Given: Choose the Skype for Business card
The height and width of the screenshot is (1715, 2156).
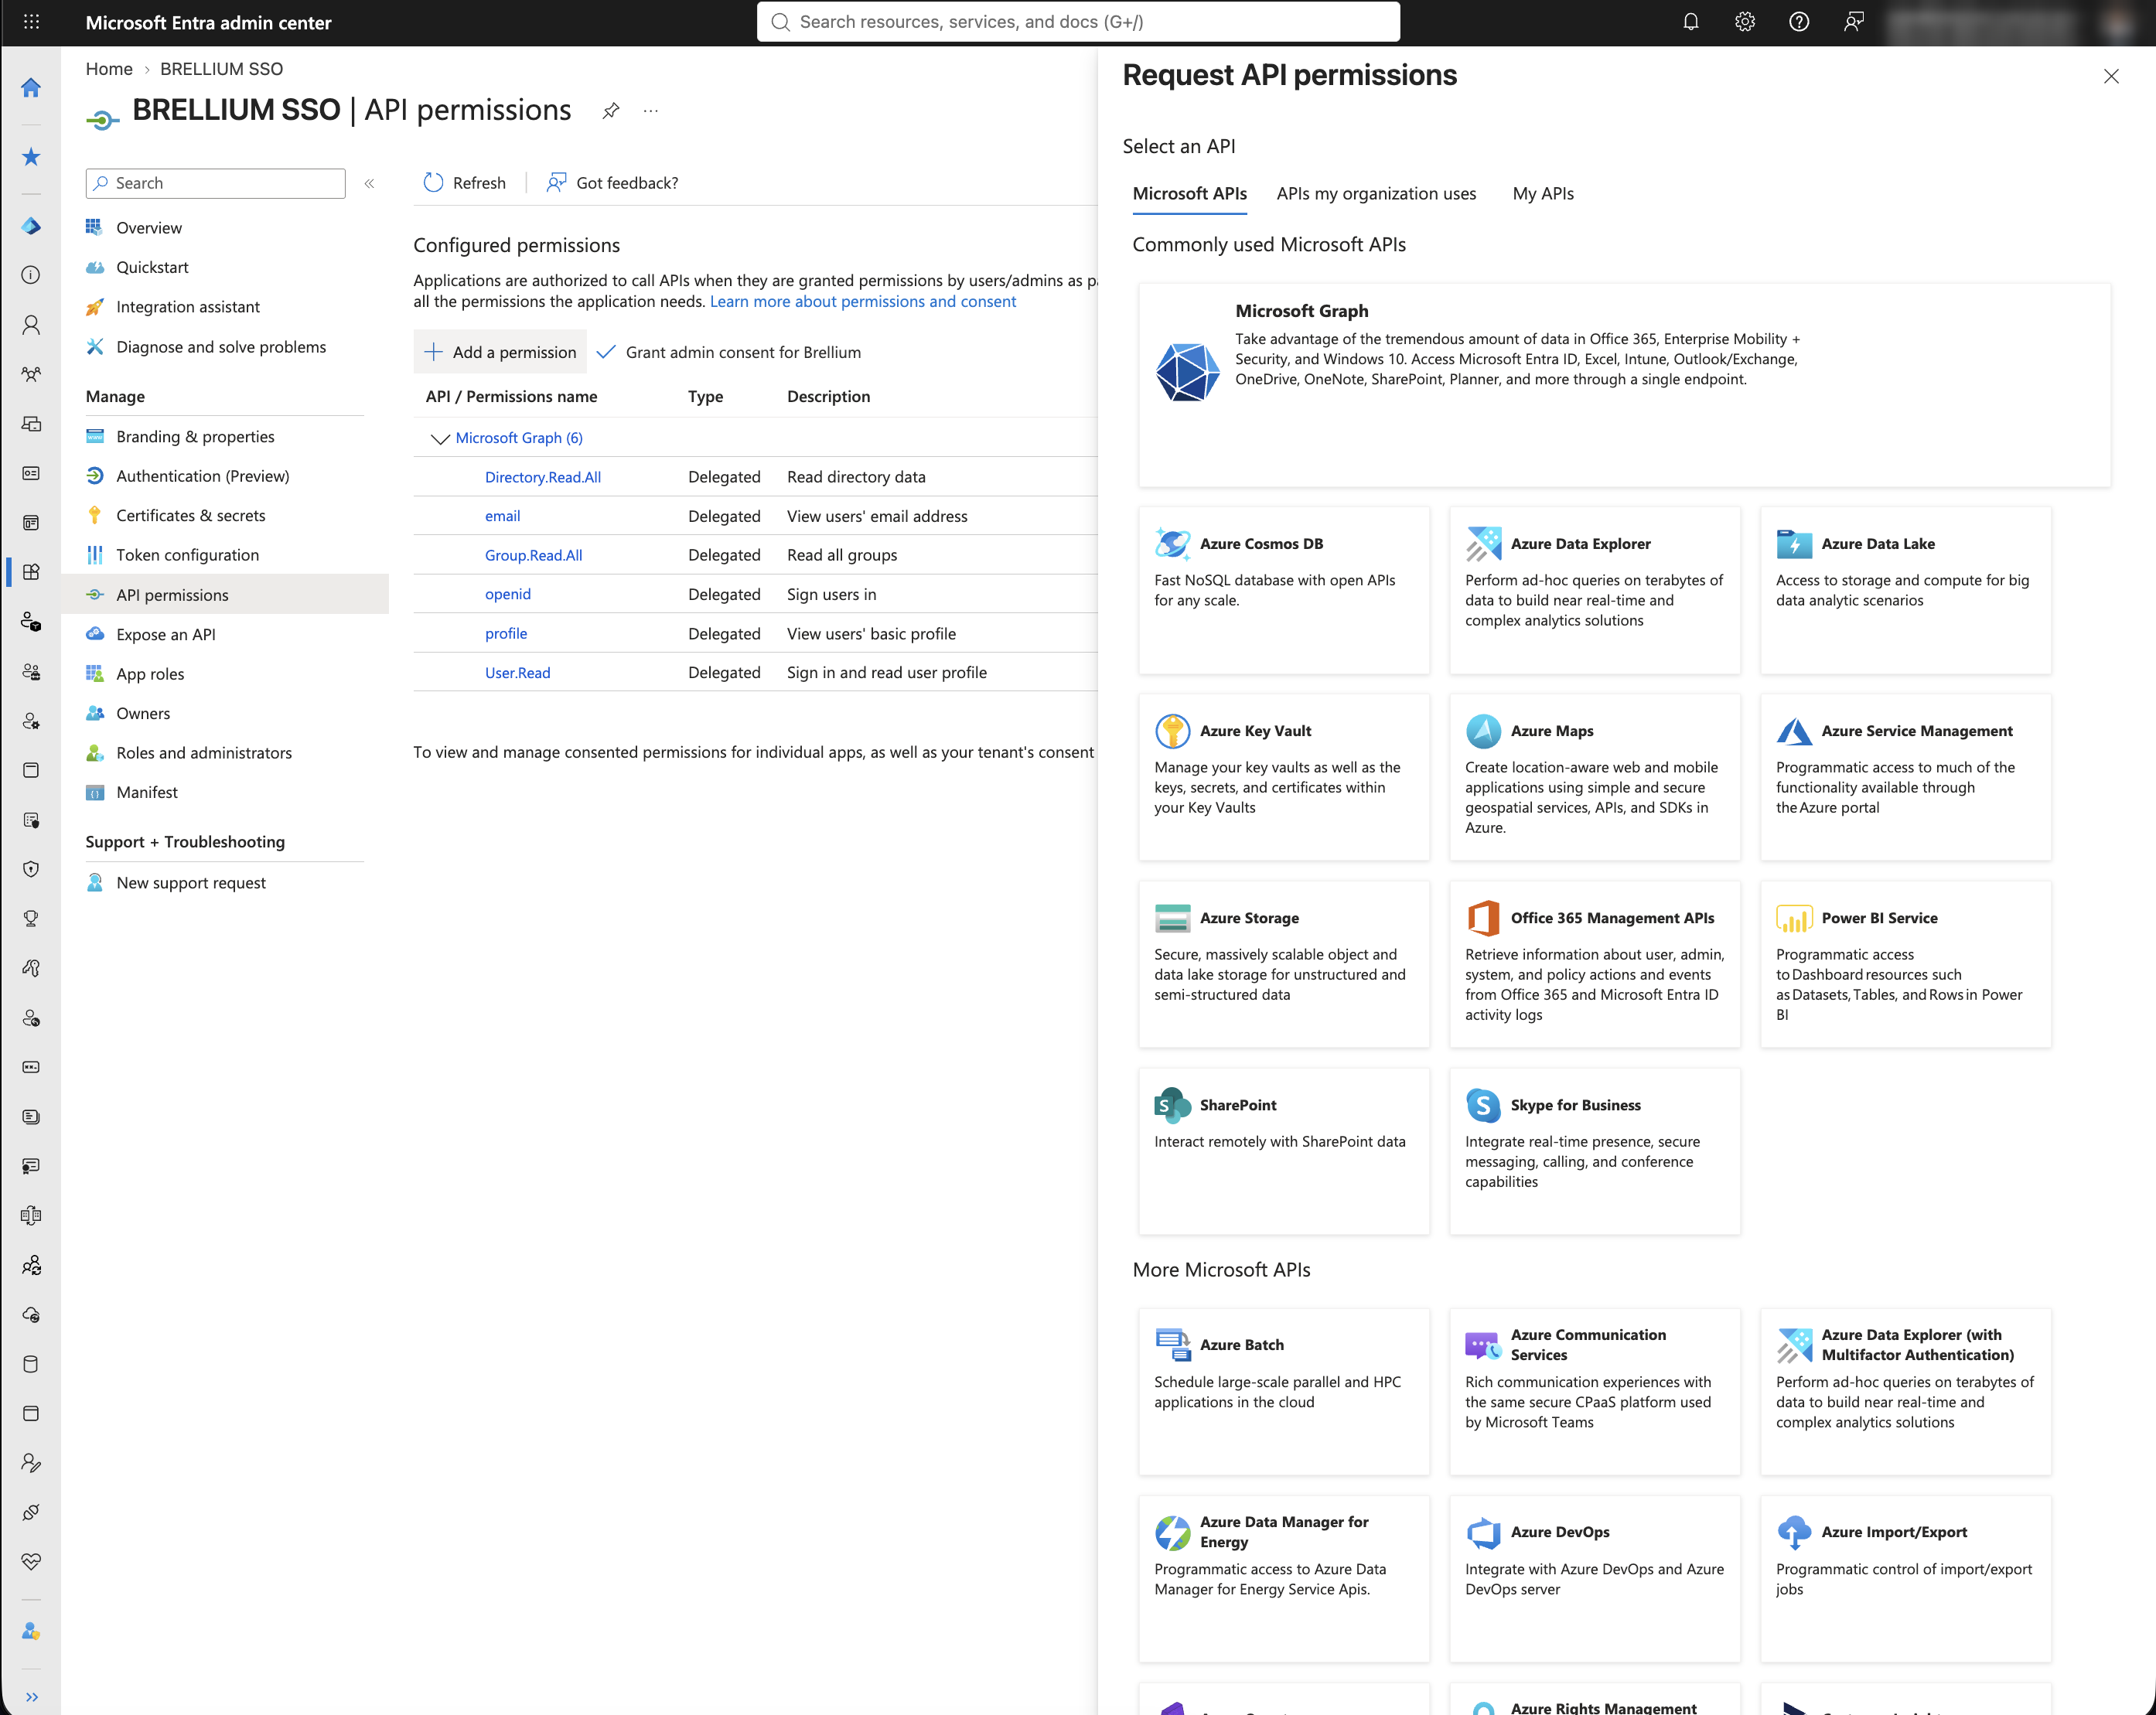Looking at the screenshot, I should pyautogui.click(x=1595, y=1151).
